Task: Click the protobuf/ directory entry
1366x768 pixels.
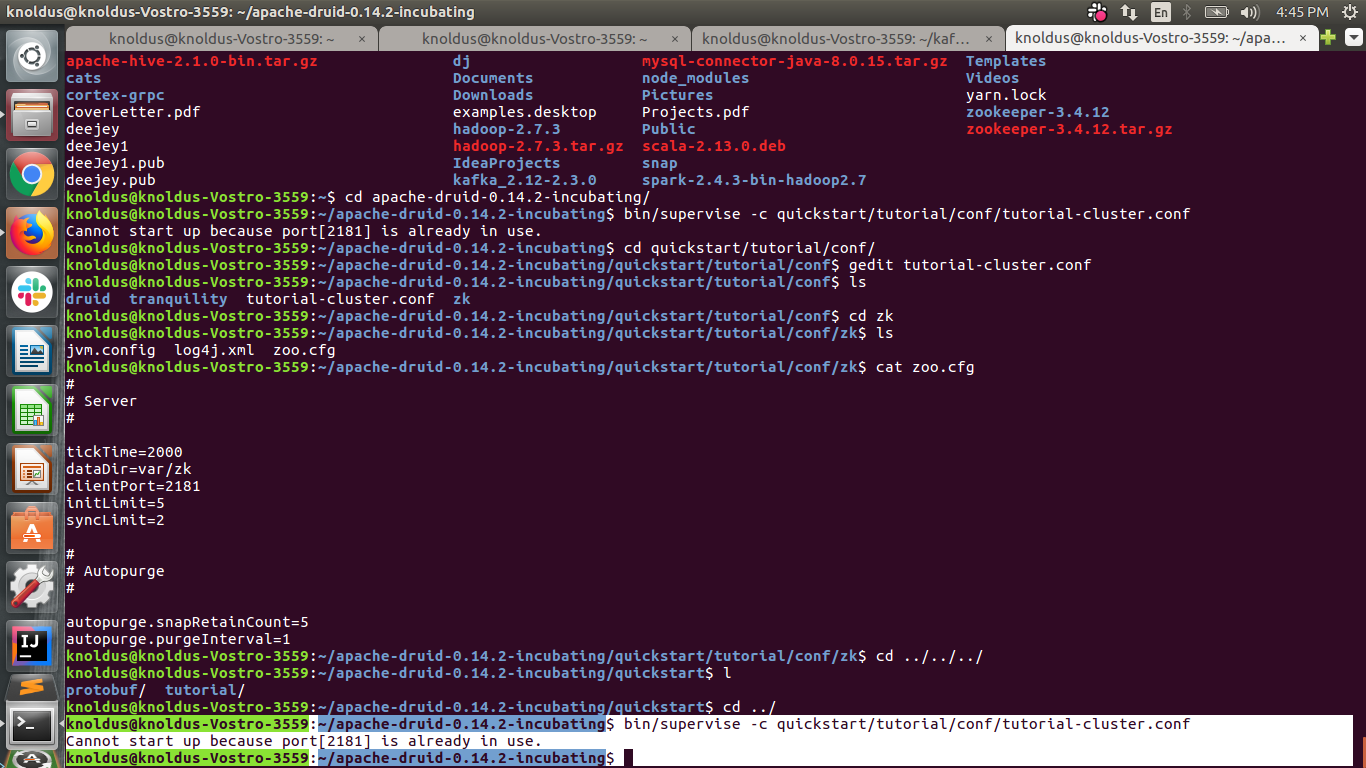Action: [x=106, y=690]
